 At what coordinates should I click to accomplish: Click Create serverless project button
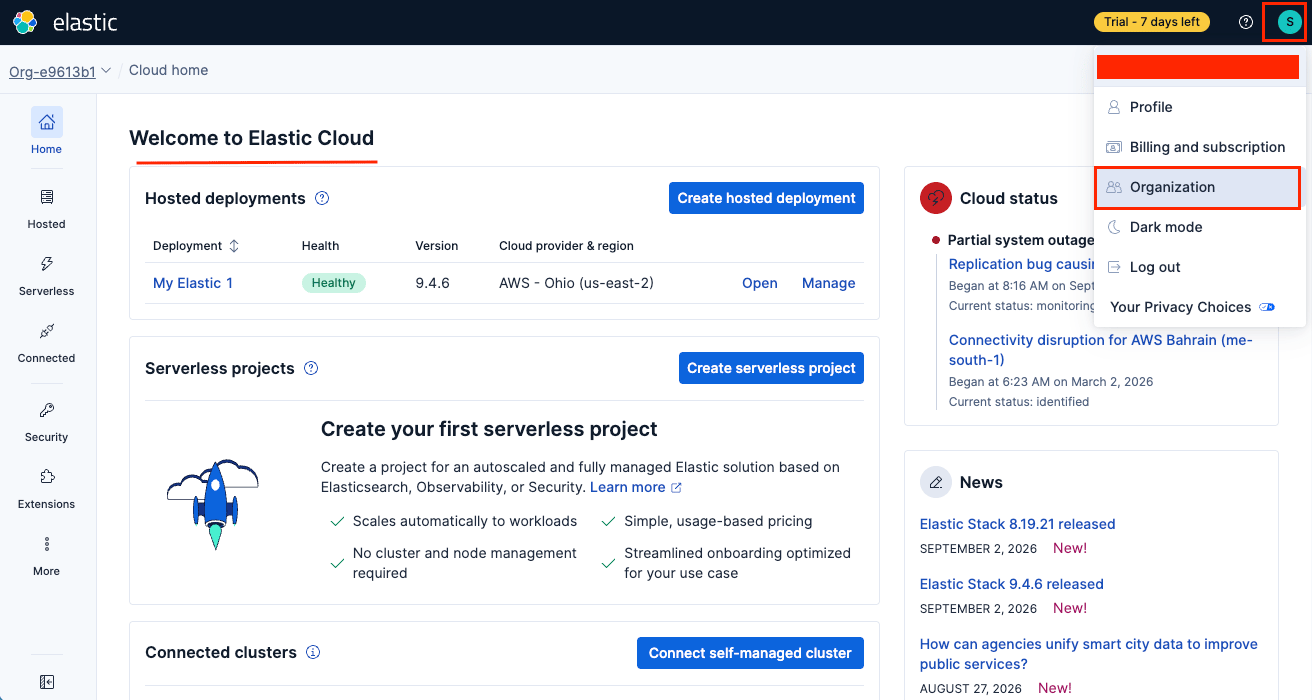771,368
